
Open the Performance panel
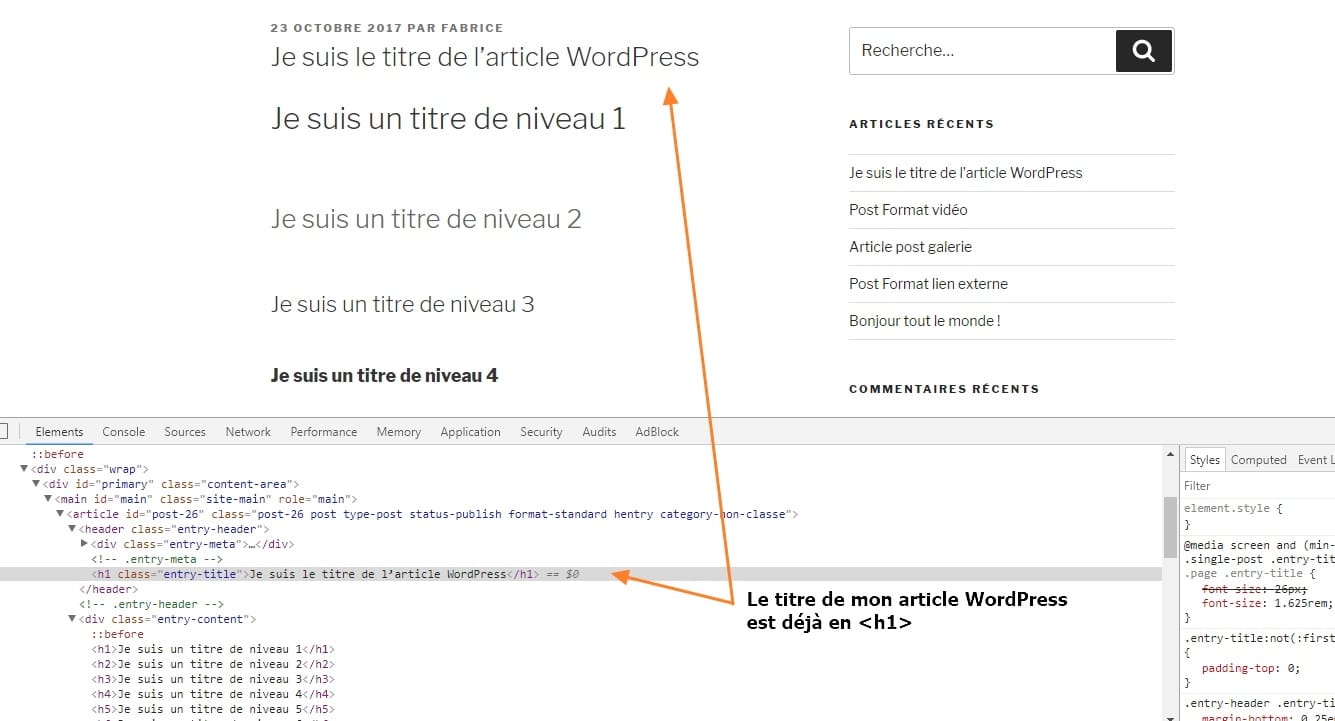point(323,431)
